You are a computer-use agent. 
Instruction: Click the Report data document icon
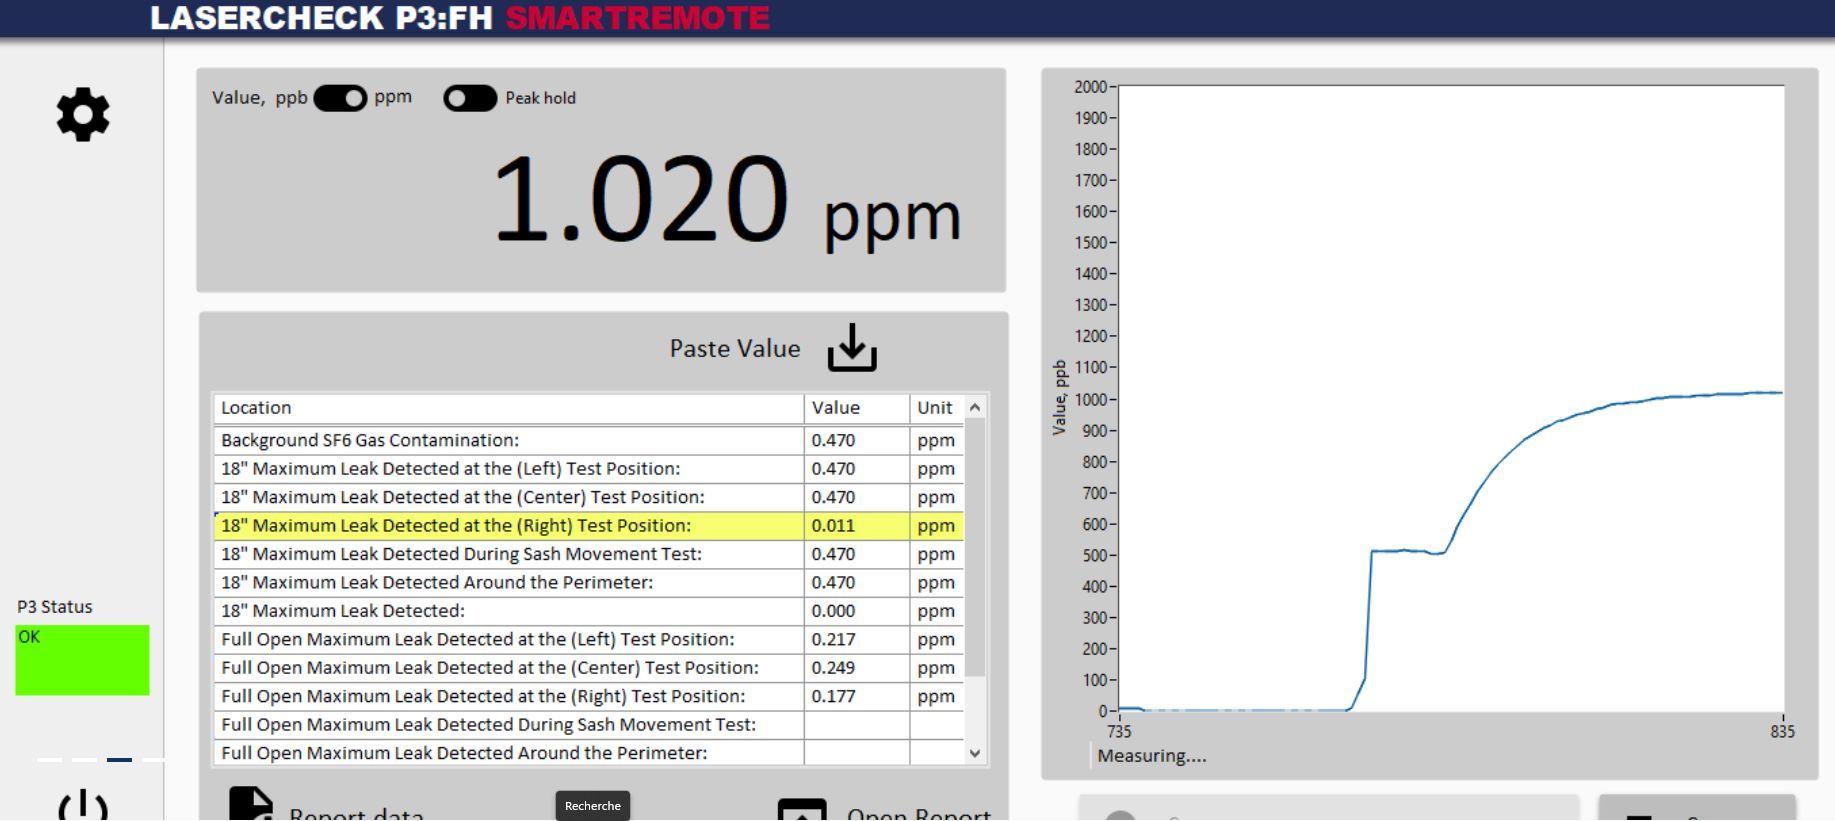point(250,805)
